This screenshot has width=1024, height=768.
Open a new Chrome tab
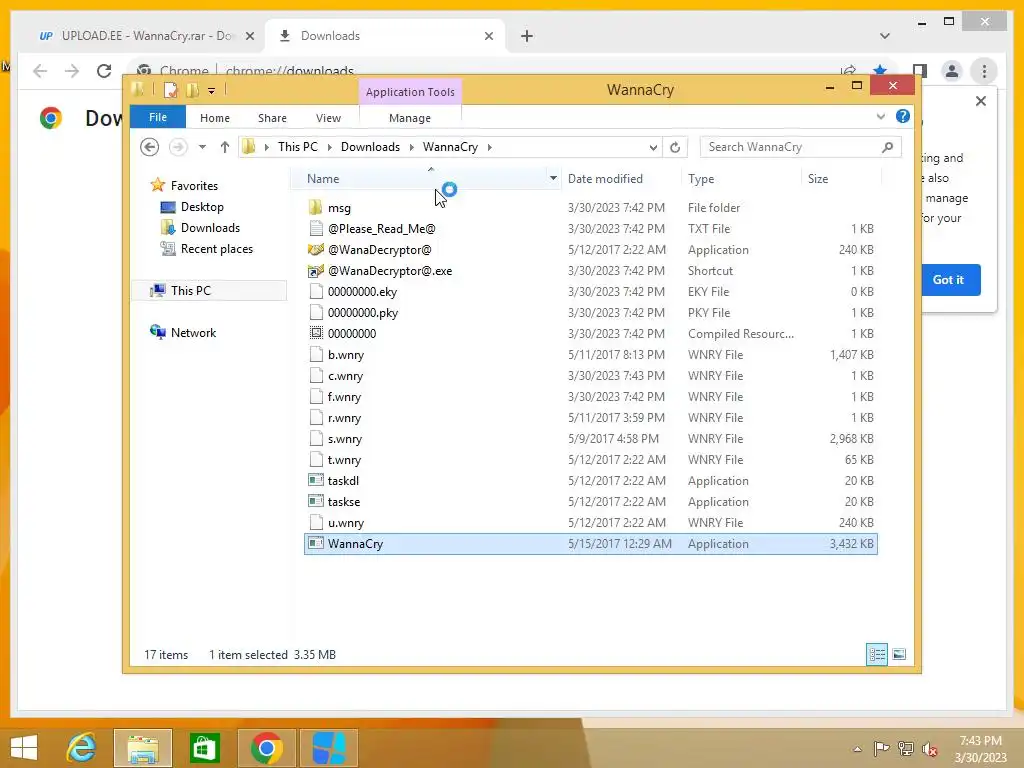coord(526,36)
